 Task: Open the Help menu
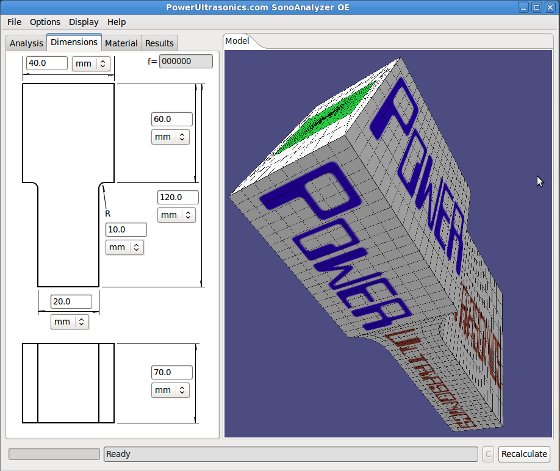coord(116,22)
